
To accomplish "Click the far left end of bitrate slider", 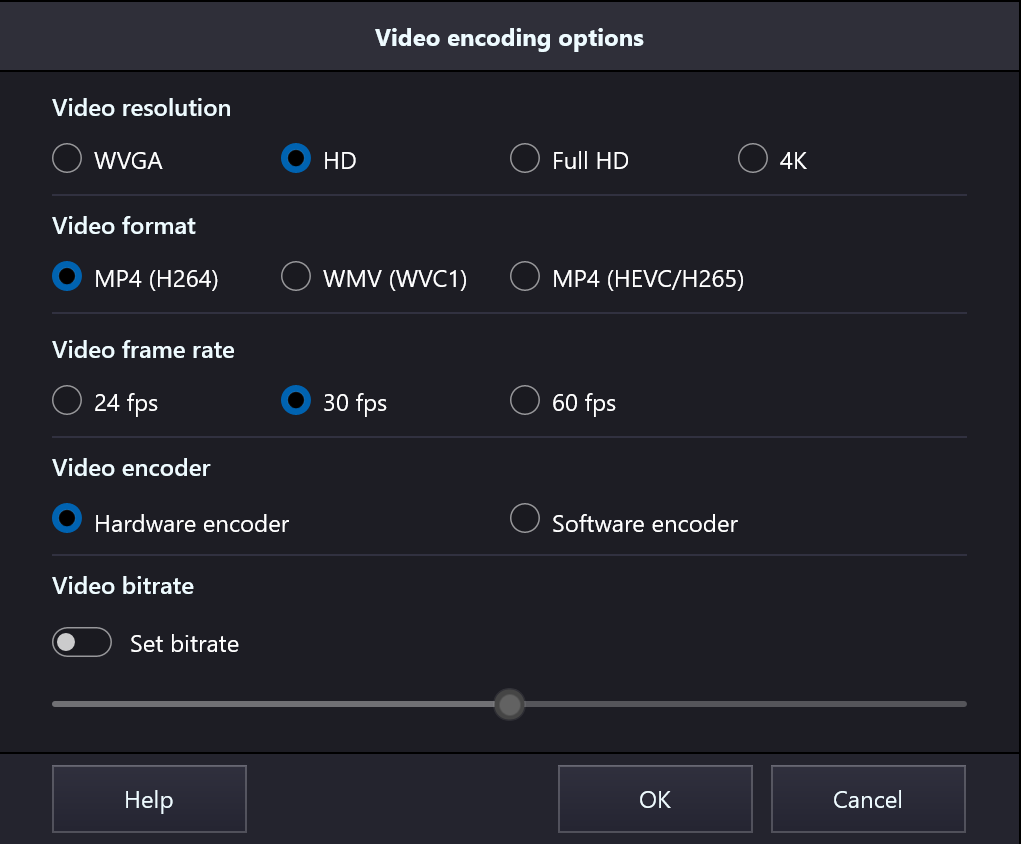I will [x=57, y=704].
